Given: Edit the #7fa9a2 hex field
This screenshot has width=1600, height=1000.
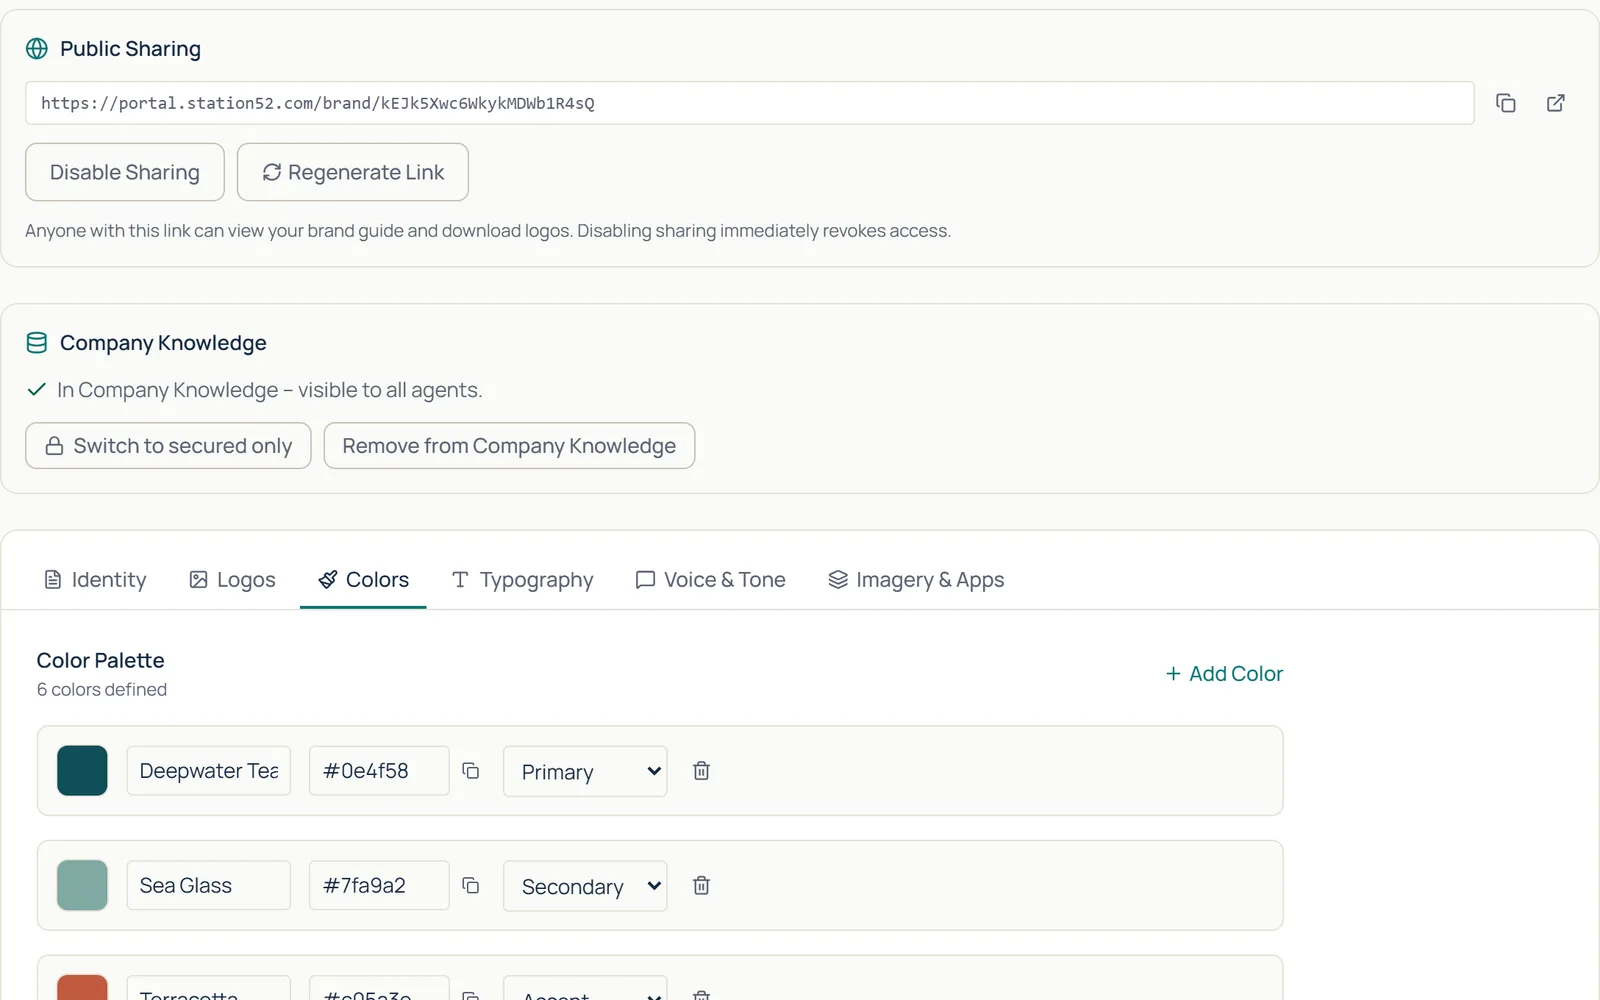Looking at the screenshot, I should (379, 886).
